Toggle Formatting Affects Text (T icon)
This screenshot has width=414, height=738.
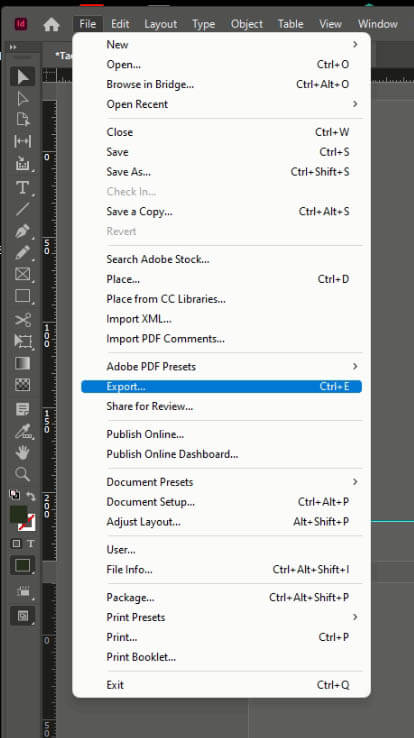(31, 544)
